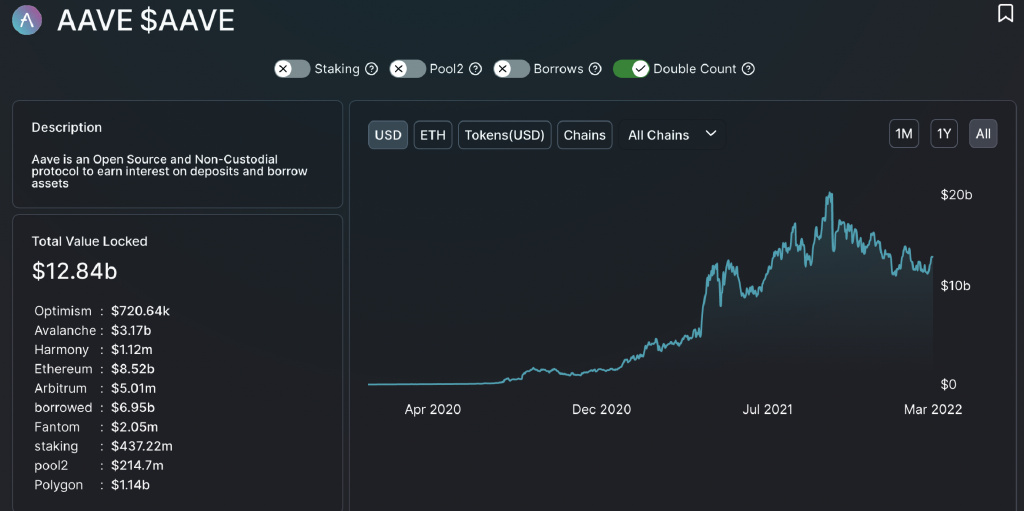Screen dimensions: 1024x511
Task: Disable the Double Count toggle
Action: coord(631,69)
